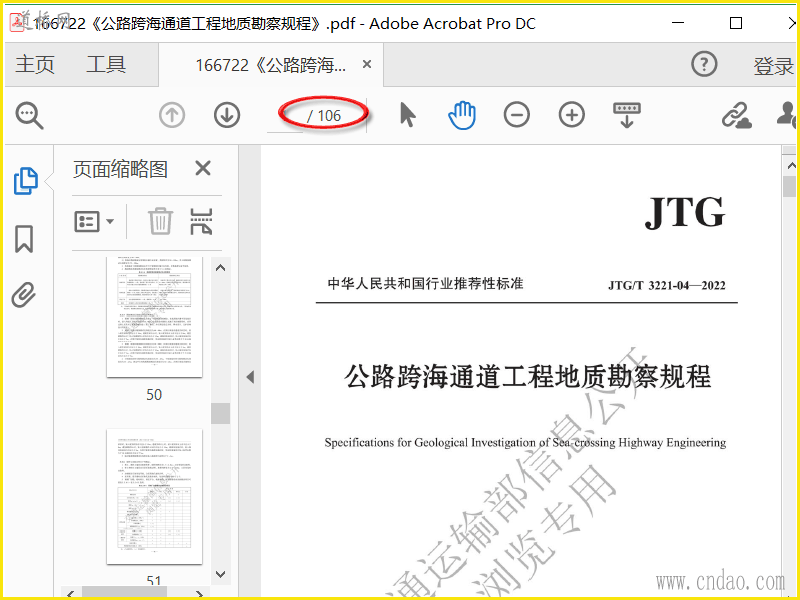This screenshot has height=600, width=800.
Task: Switch to the 主页 tab
Action: (x=35, y=65)
